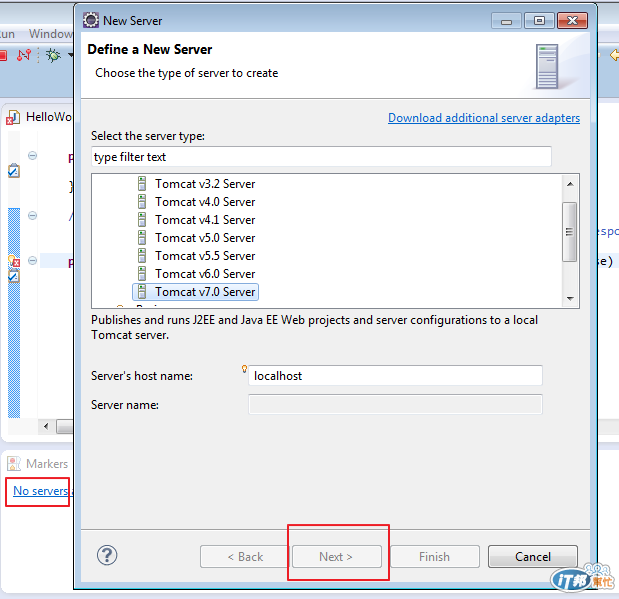This screenshot has width=619, height=599.
Task: Select Tomcat v6.0 Server in the list
Action: [x=204, y=274]
